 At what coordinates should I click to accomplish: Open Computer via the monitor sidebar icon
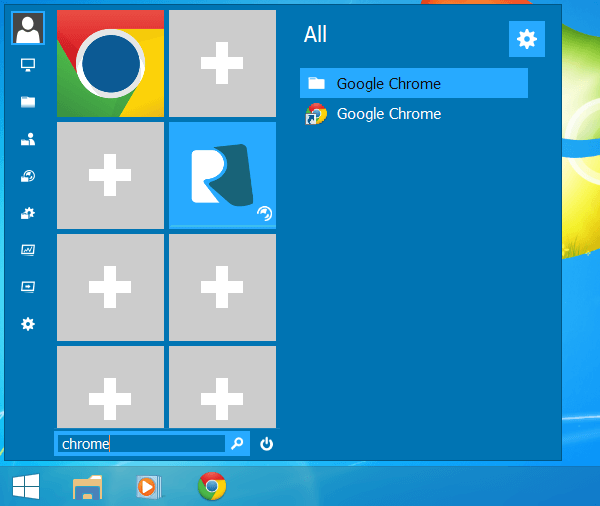[28, 65]
